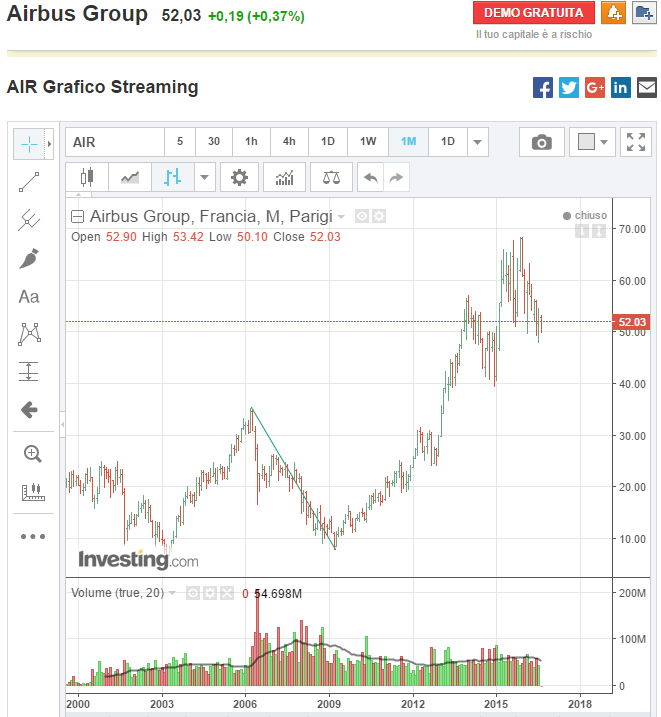Image resolution: width=661 pixels, height=717 pixels.
Task: Open chart settings gear
Action: tap(239, 177)
